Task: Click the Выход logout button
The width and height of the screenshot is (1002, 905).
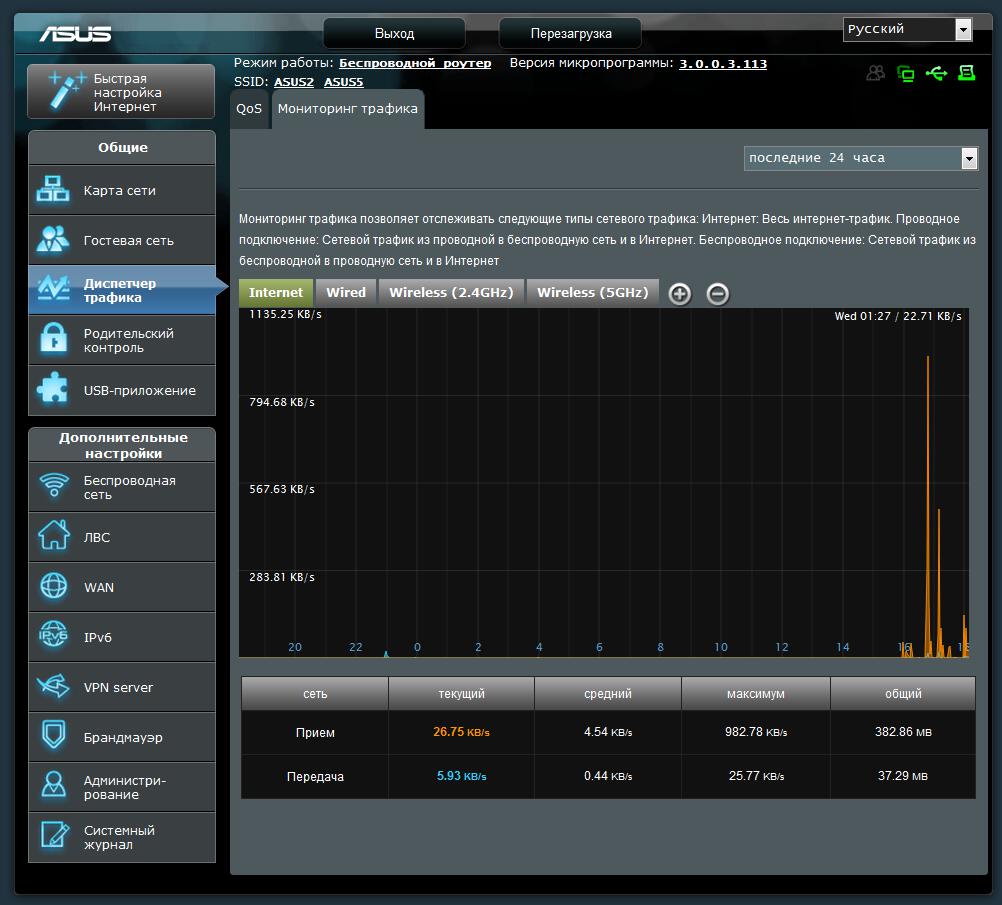Action: tap(394, 33)
